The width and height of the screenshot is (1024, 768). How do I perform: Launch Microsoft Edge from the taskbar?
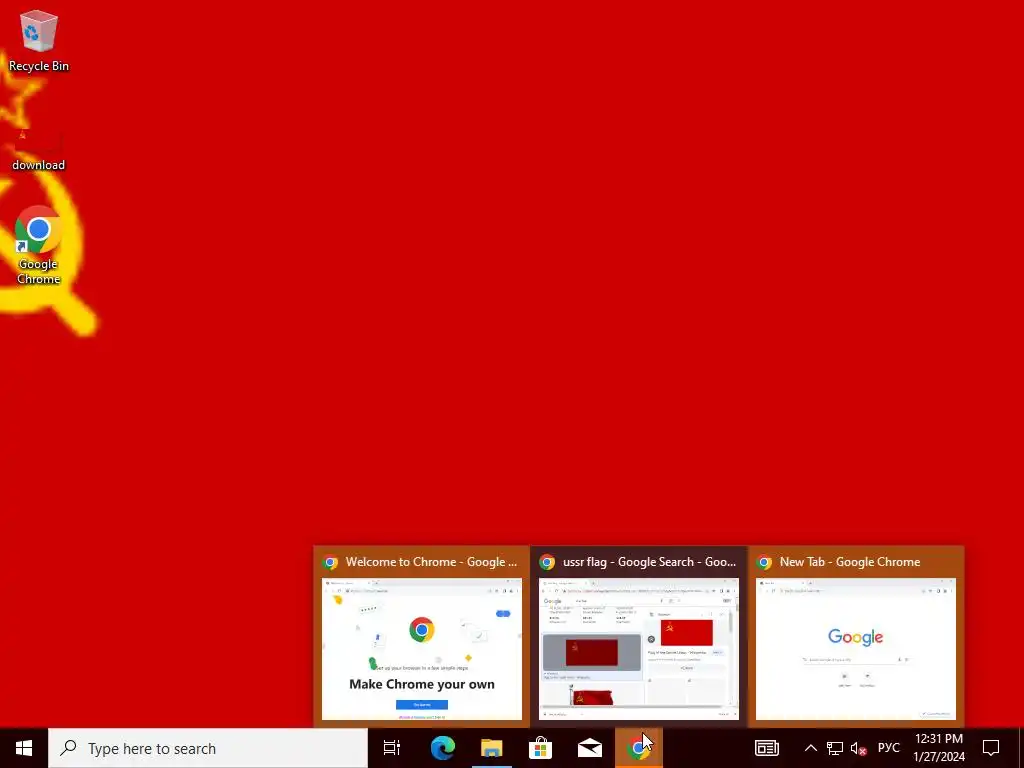443,748
